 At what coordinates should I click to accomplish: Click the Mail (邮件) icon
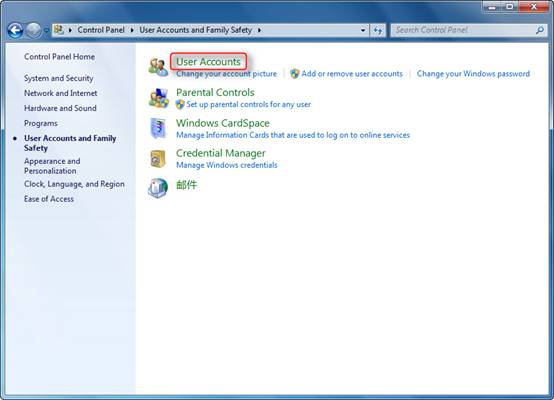[x=158, y=188]
